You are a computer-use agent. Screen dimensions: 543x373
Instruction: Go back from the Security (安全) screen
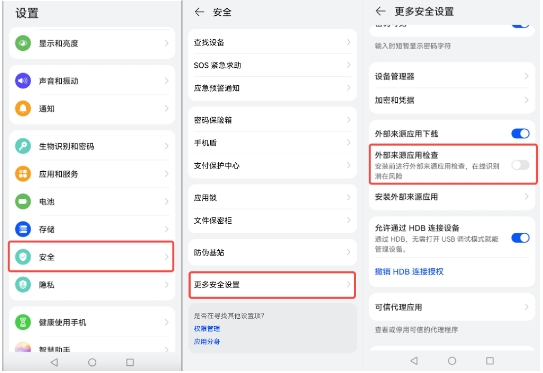tap(199, 12)
